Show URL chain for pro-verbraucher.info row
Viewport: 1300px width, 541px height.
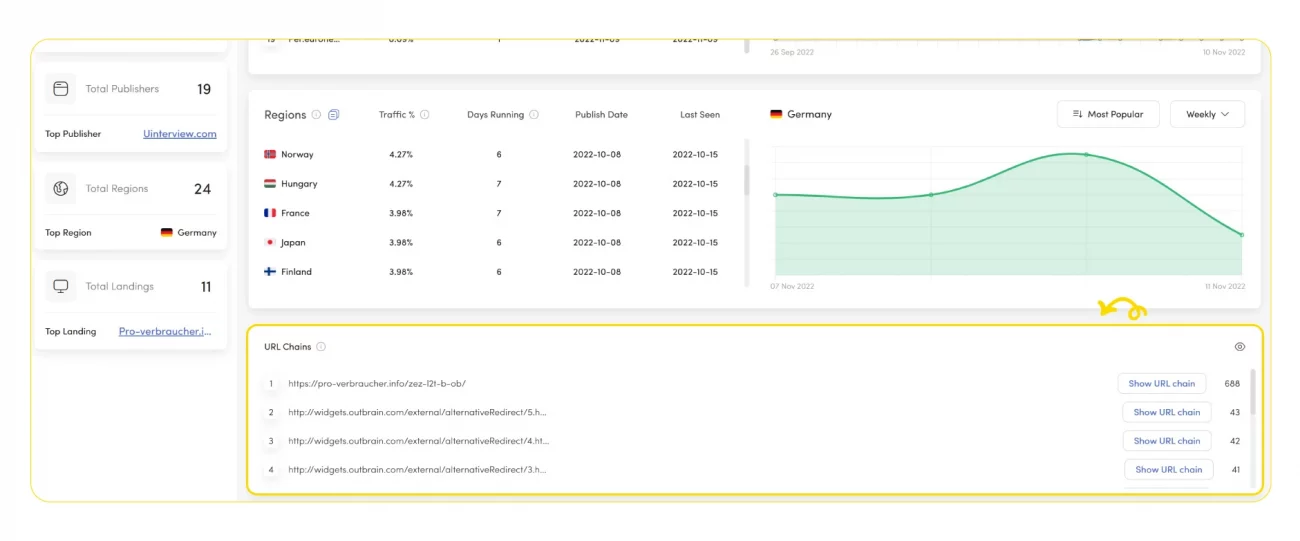(x=1162, y=384)
